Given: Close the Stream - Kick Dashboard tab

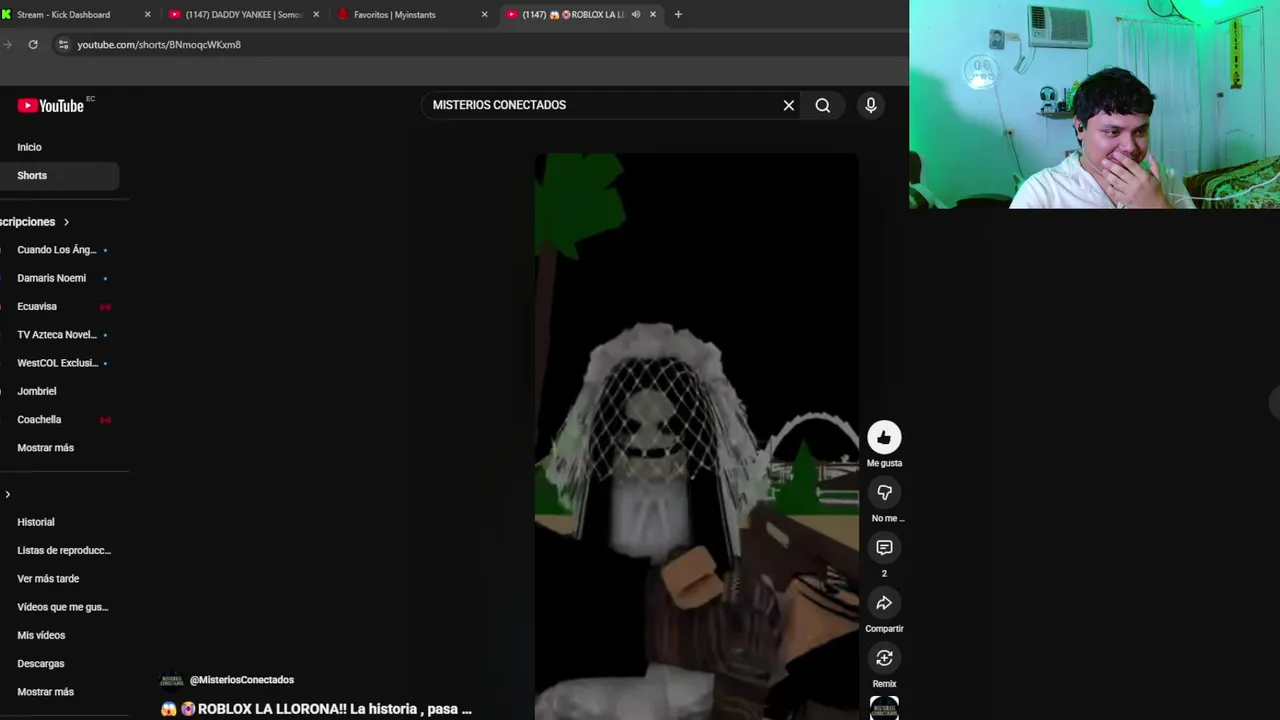Looking at the screenshot, I should point(147,14).
